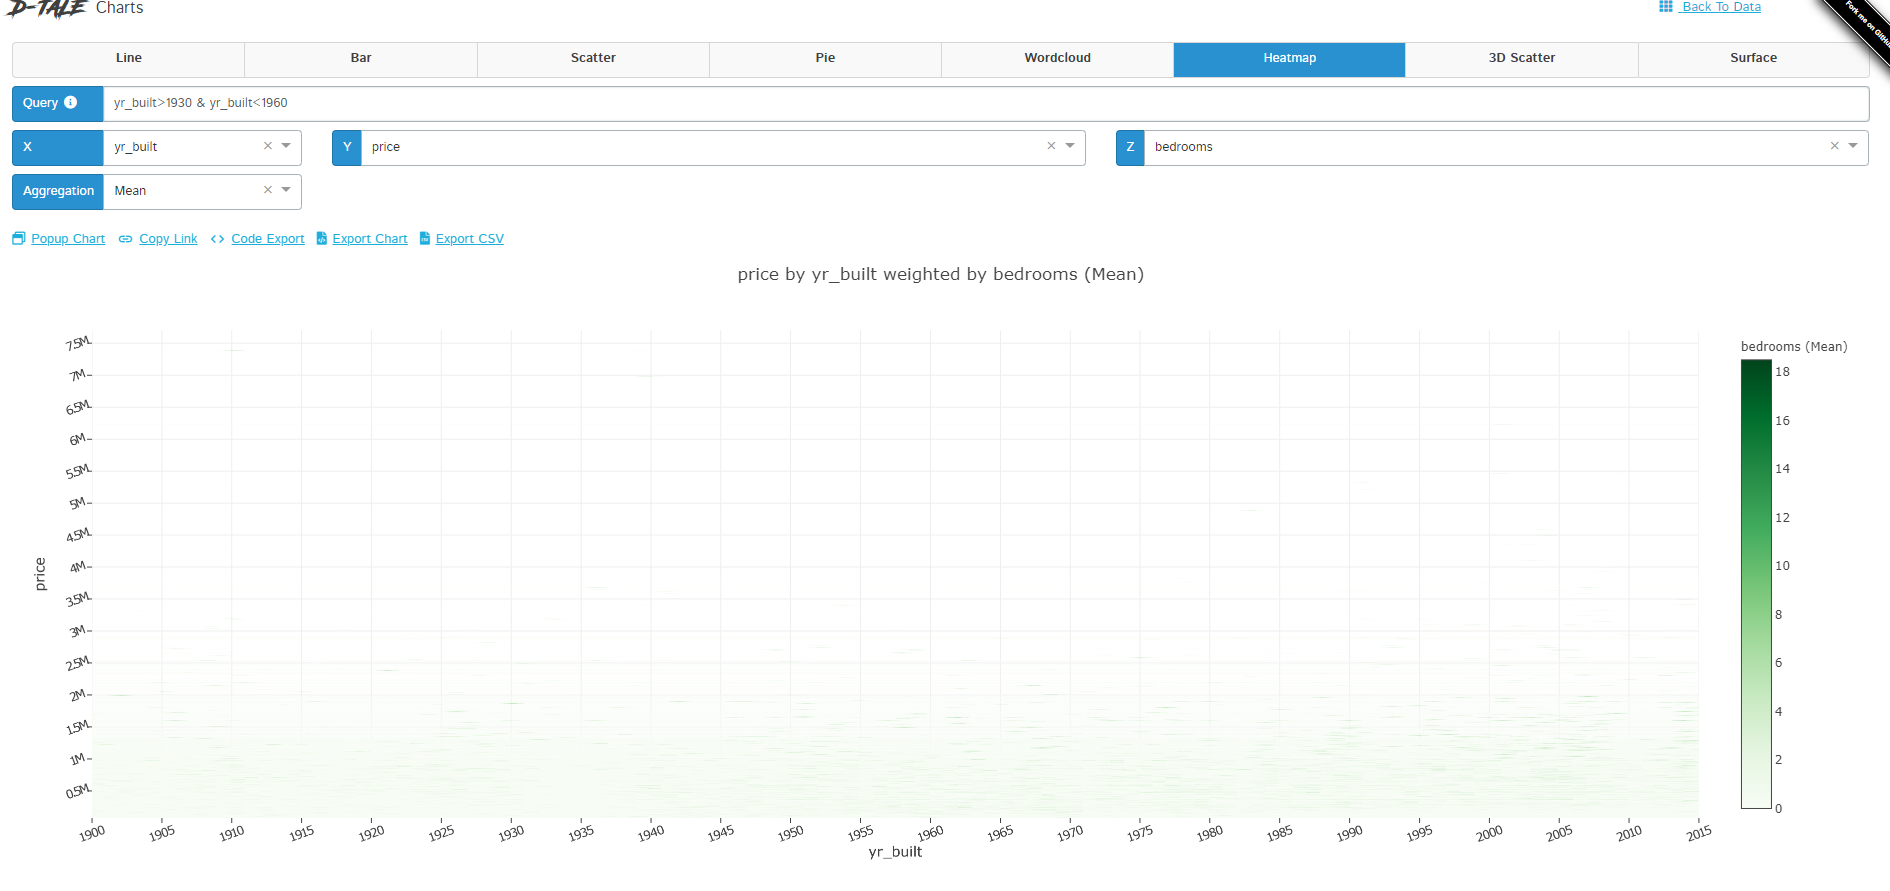Expand the Y axis dropdown arrow
Image resolution: width=1890 pixels, height=891 pixels.
pyautogui.click(x=1070, y=146)
